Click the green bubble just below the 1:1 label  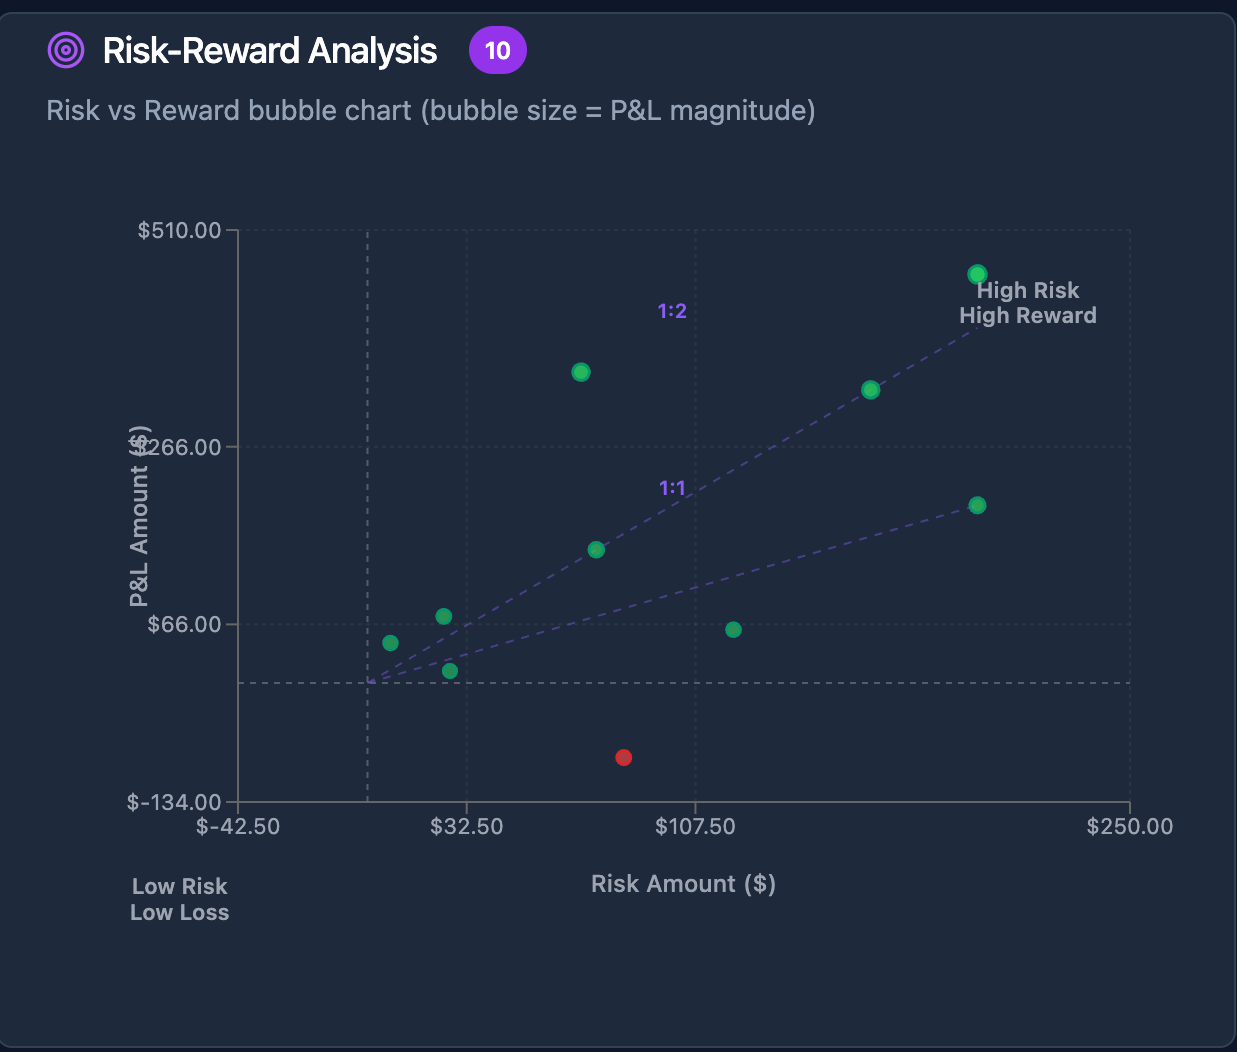click(x=596, y=549)
